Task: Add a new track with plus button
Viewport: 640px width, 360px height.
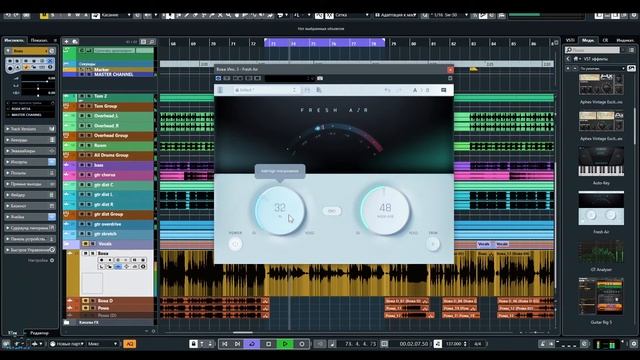Action: [67, 42]
